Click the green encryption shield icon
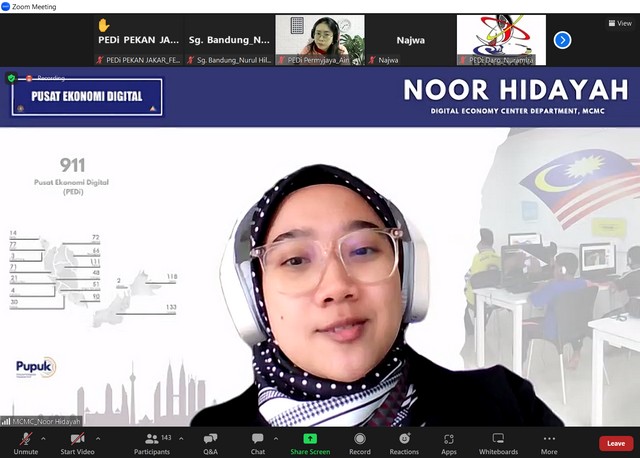 pos(11,77)
